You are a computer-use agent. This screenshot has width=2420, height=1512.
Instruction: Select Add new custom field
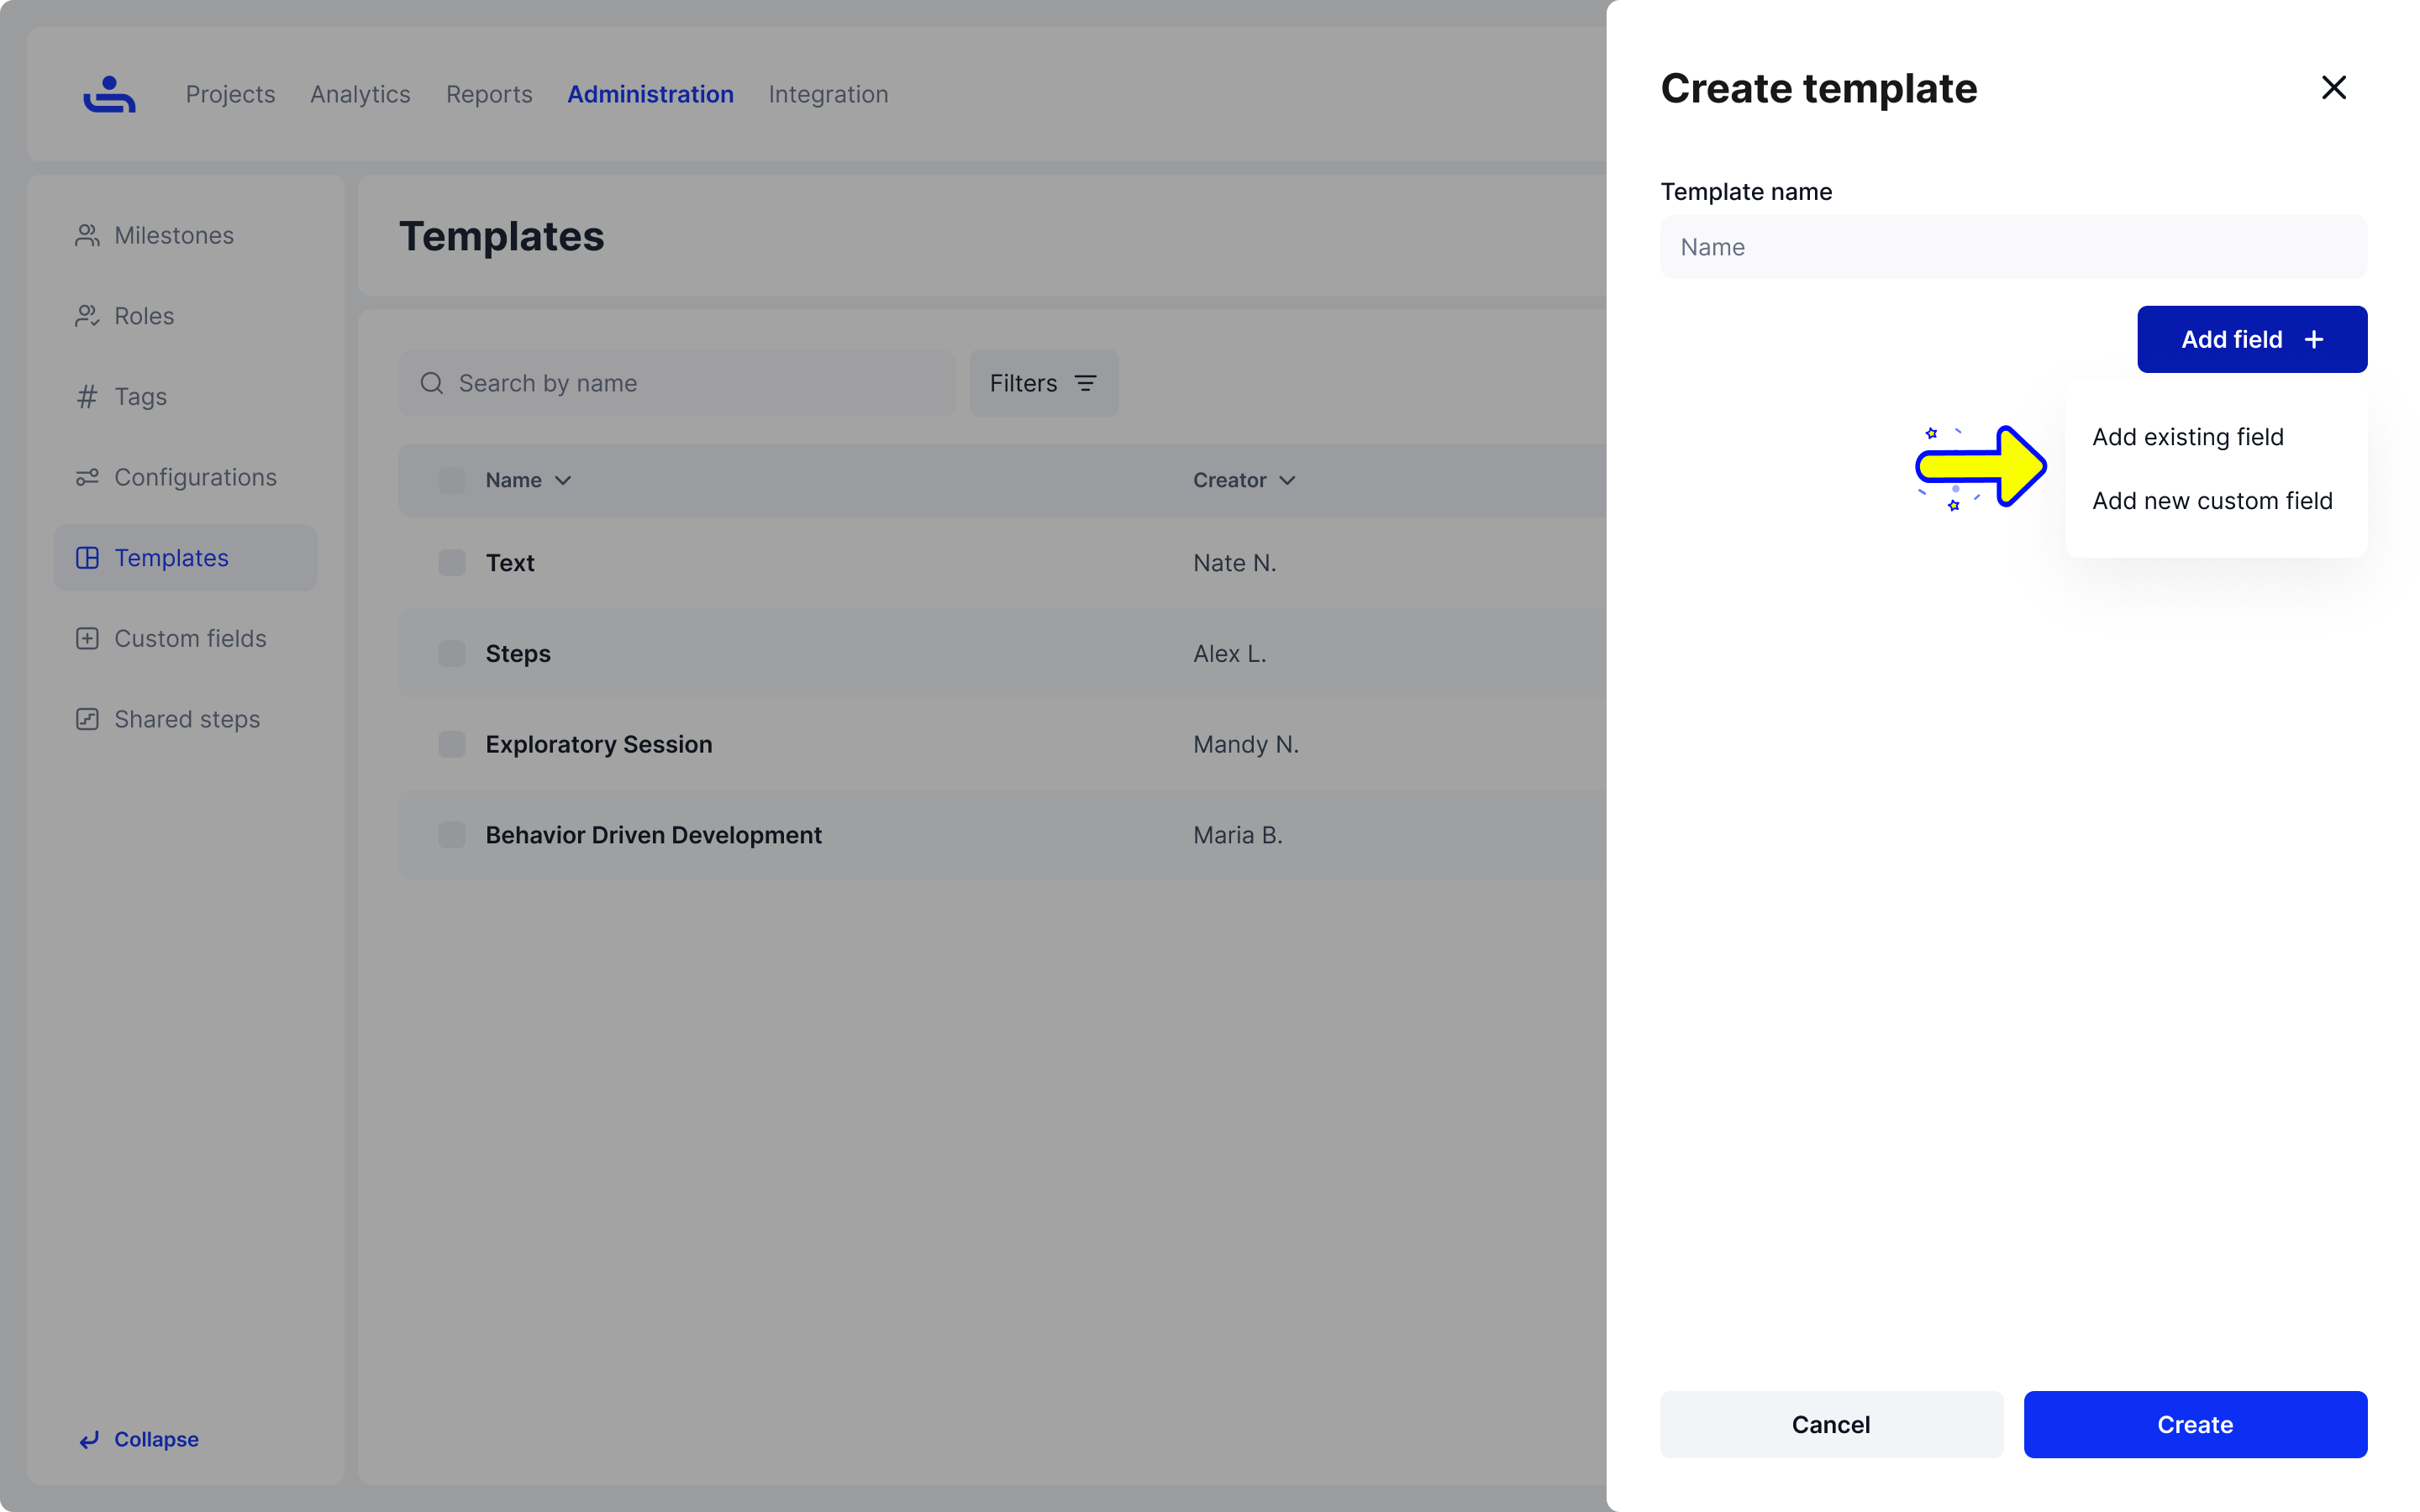click(2212, 501)
